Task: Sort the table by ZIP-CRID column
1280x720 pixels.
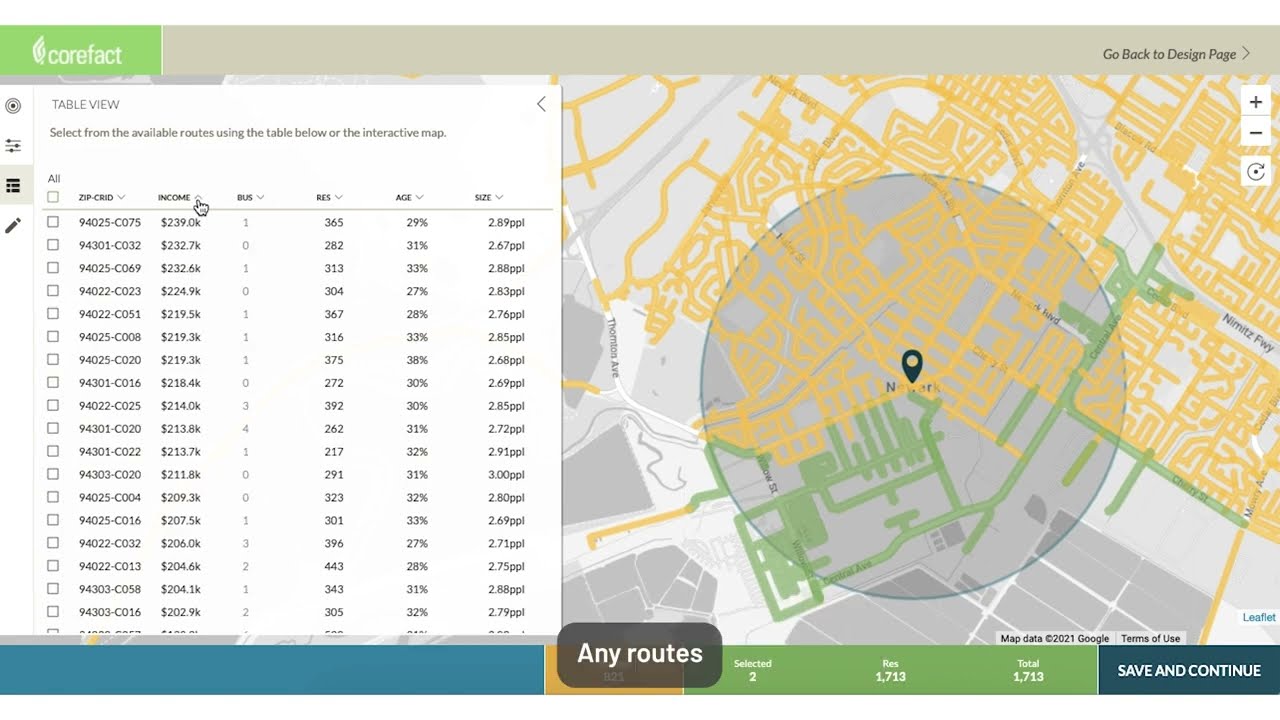Action: pos(101,198)
